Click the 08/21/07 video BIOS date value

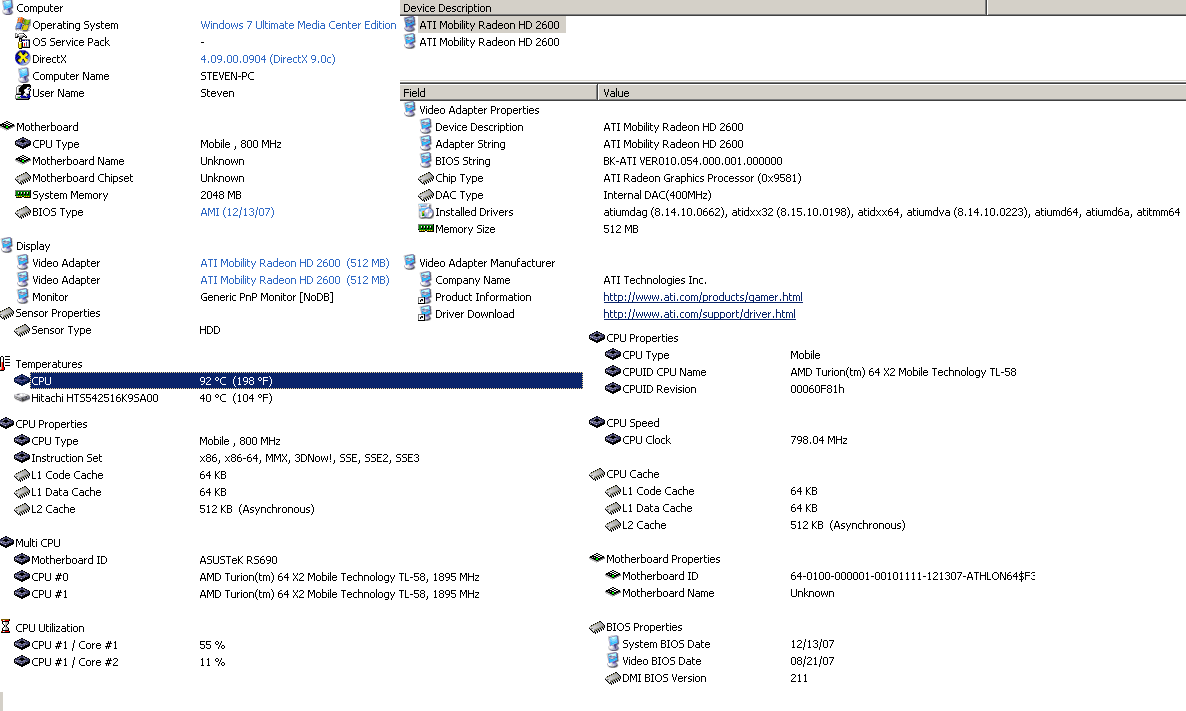tap(812, 660)
